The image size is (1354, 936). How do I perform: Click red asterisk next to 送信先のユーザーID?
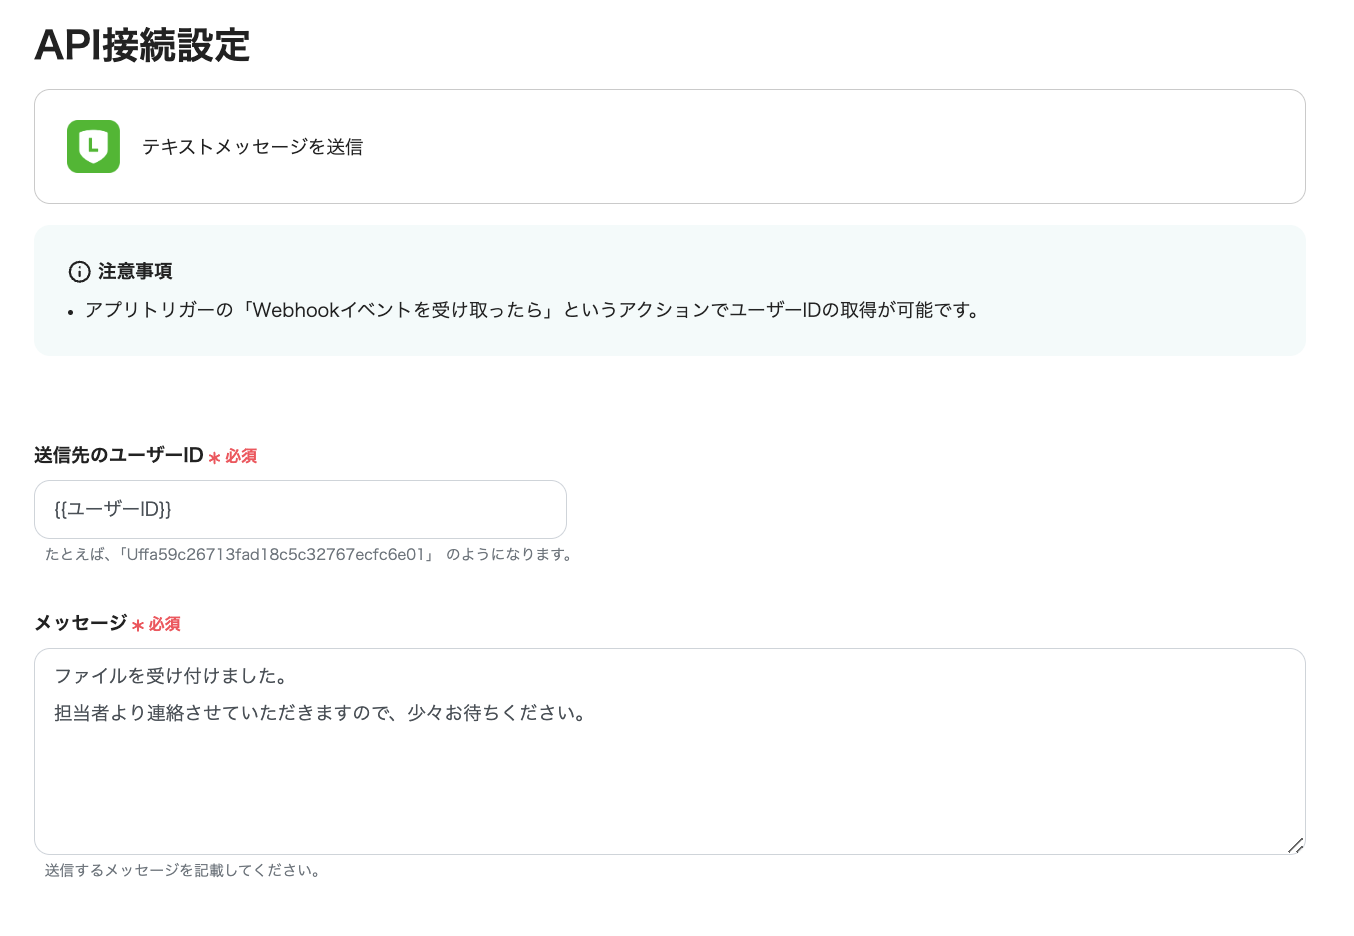(x=214, y=457)
